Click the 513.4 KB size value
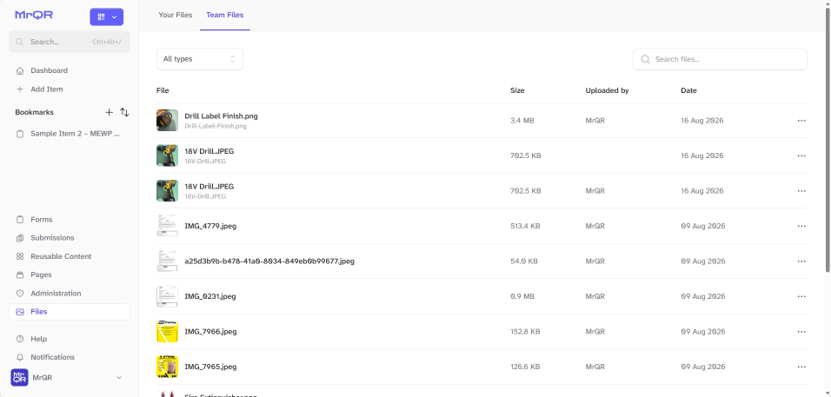 [525, 226]
